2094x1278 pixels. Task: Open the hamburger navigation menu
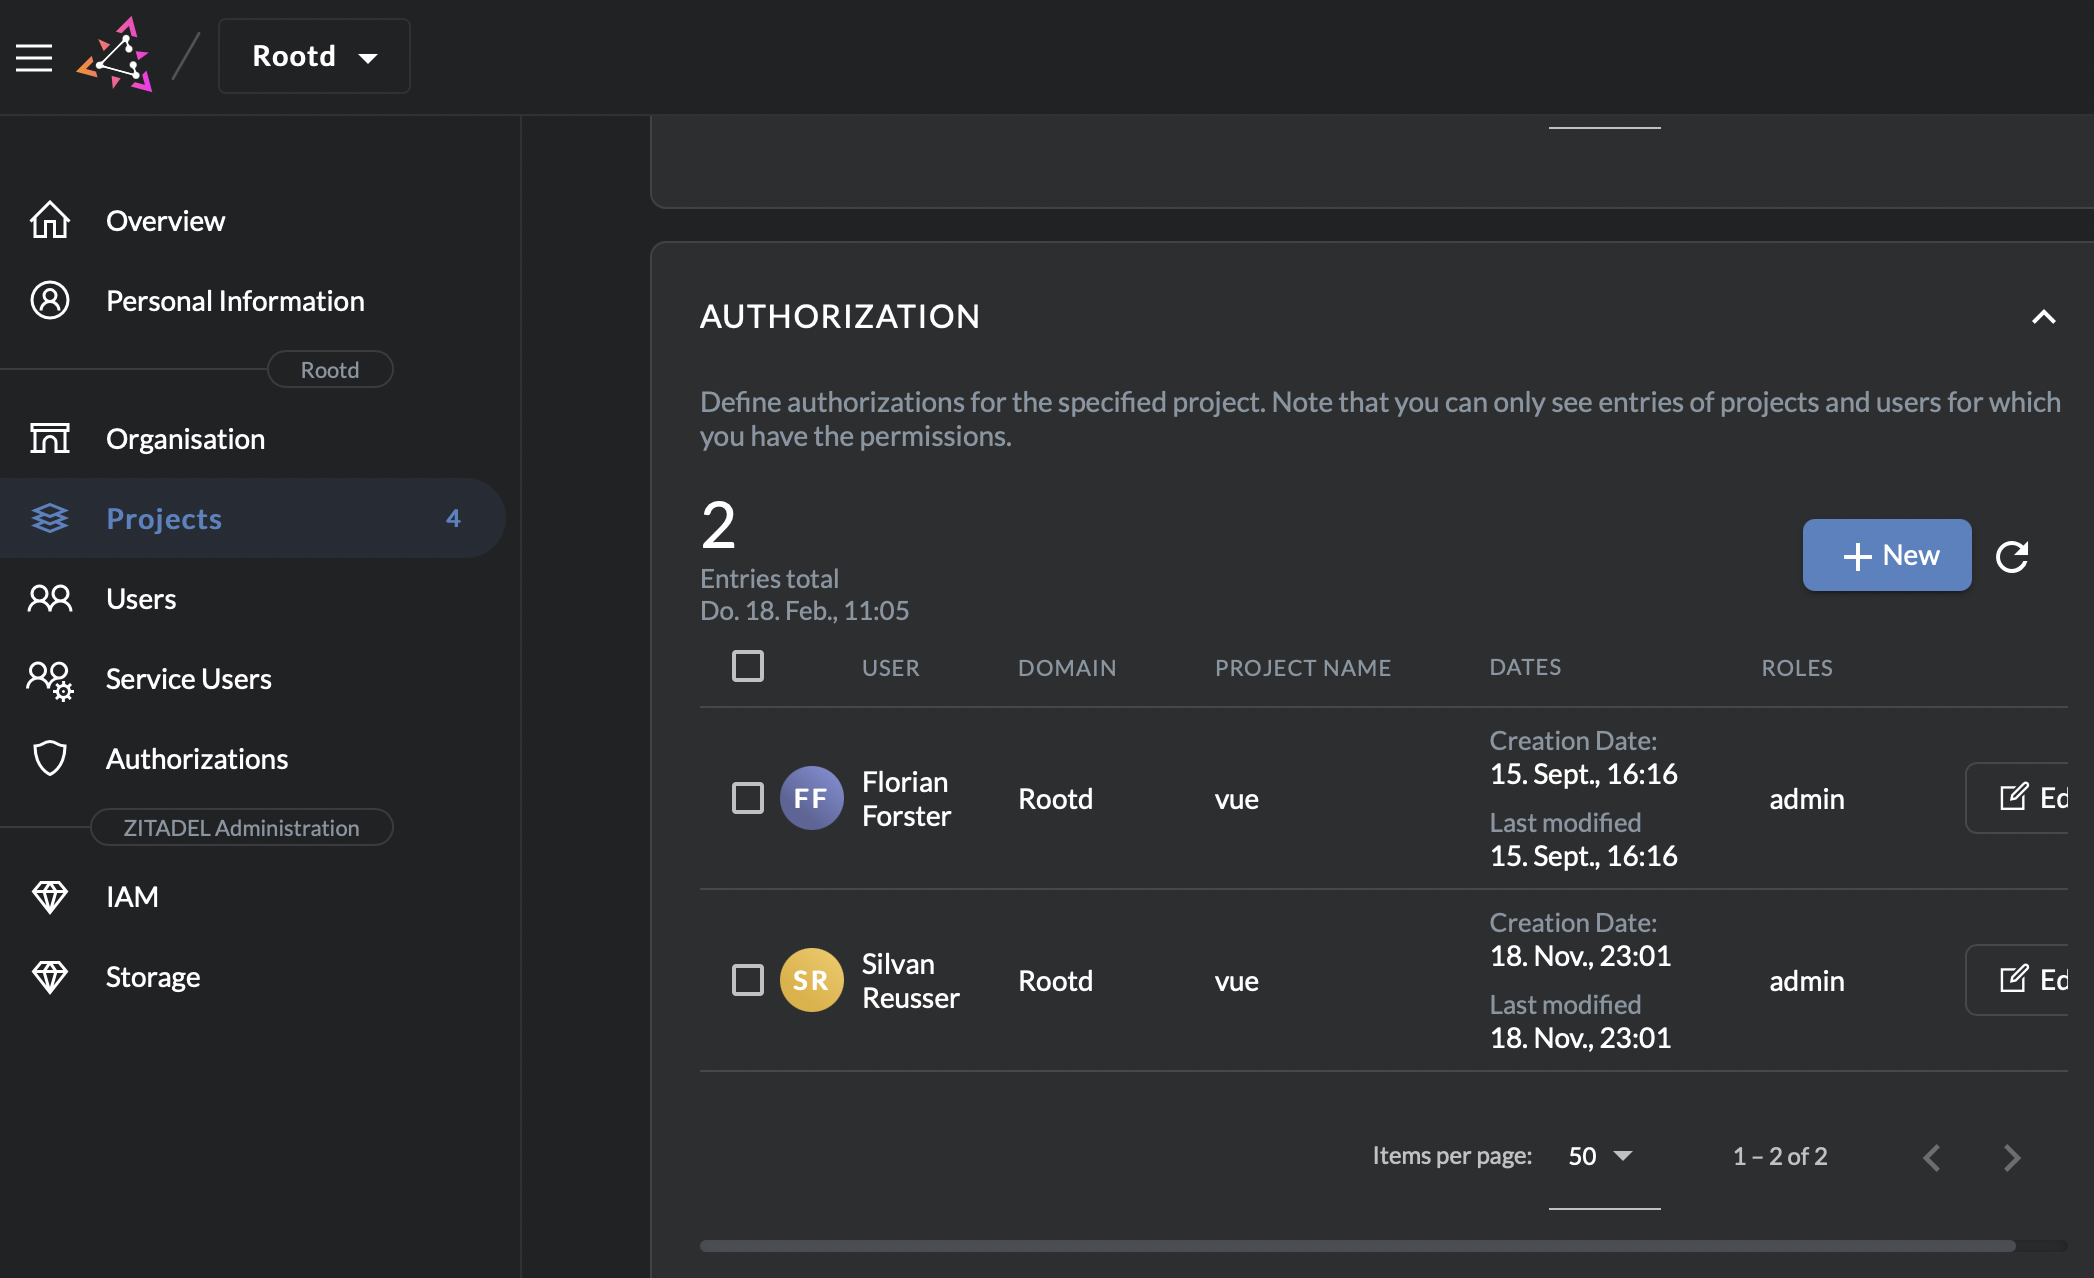point(34,57)
